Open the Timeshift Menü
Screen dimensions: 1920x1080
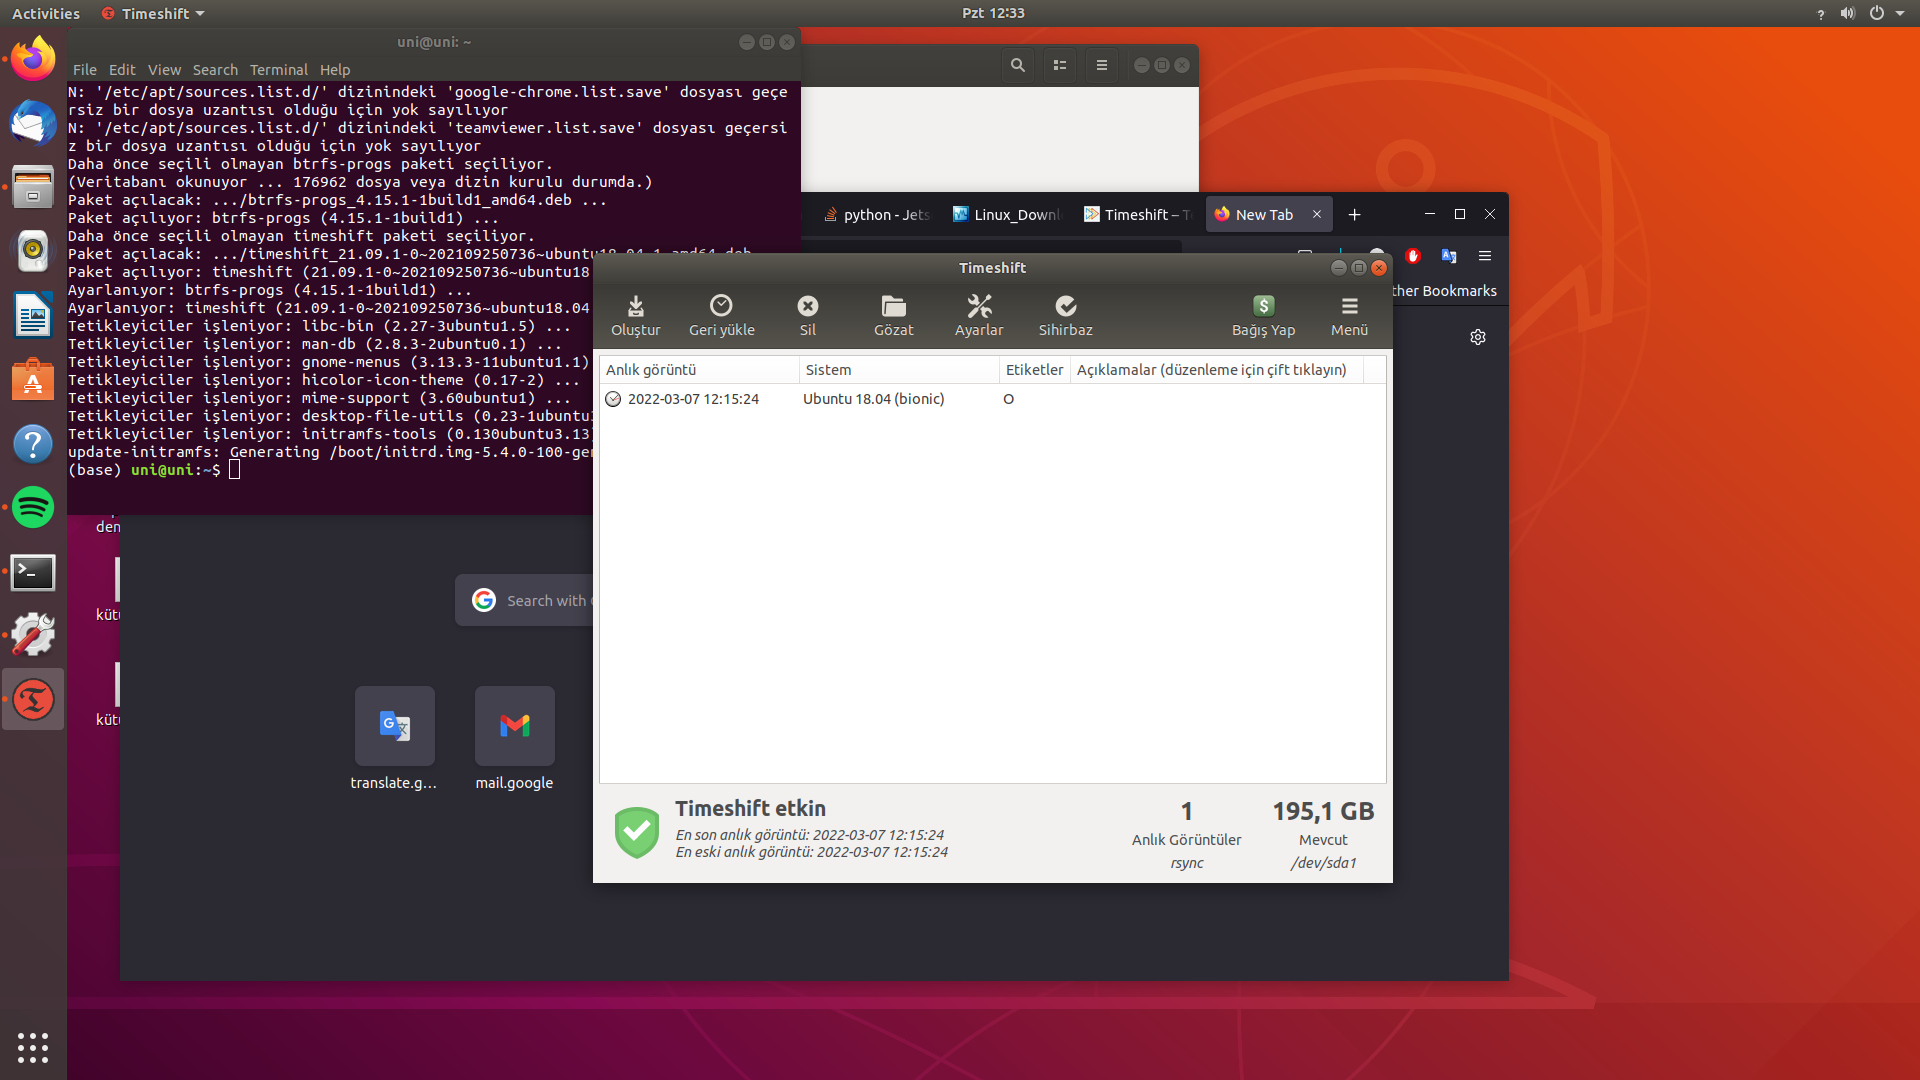pyautogui.click(x=1349, y=314)
